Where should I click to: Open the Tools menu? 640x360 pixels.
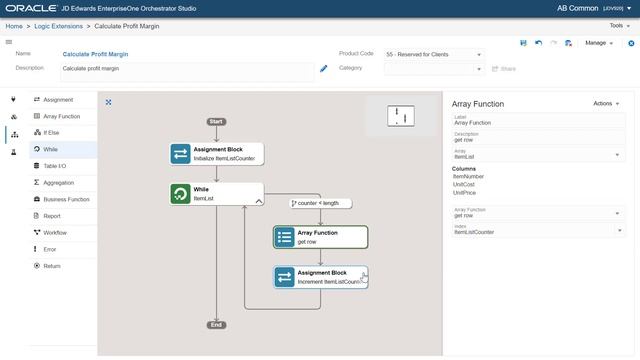coord(620,26)
